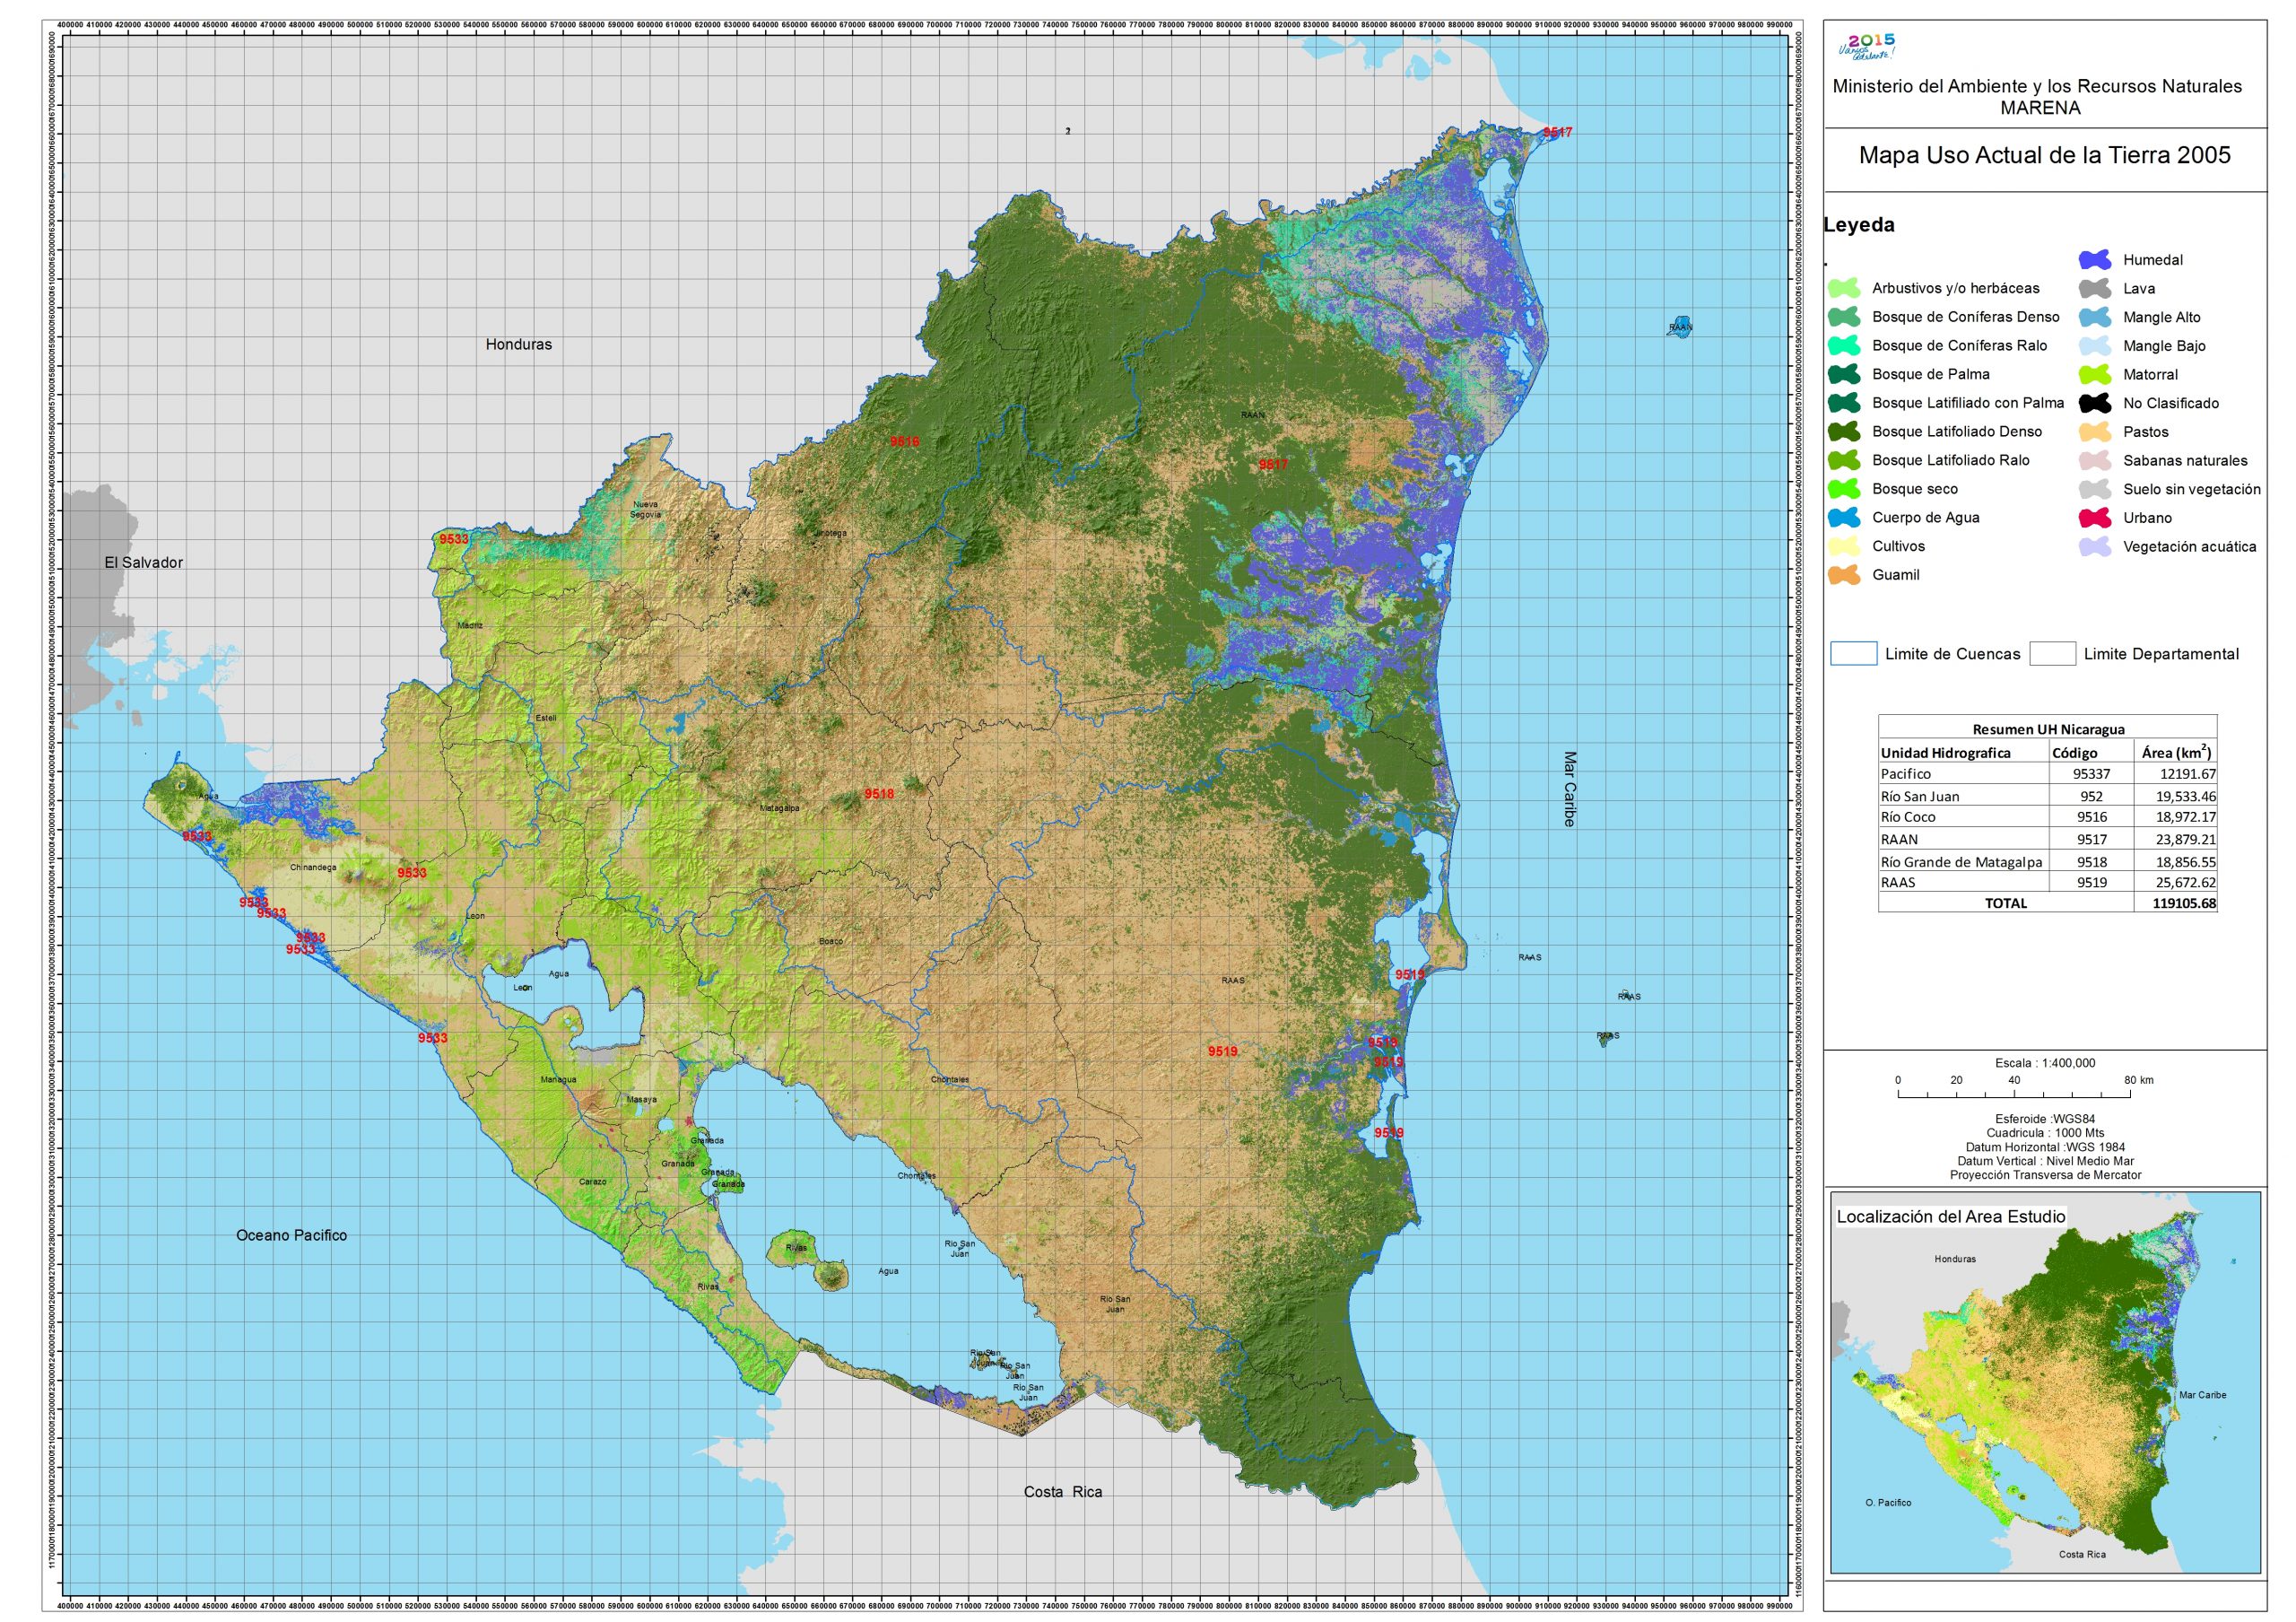Click the Oceano Pacifico text label
Screen dimensions: 2296x1622
[x=291, y=1236]
